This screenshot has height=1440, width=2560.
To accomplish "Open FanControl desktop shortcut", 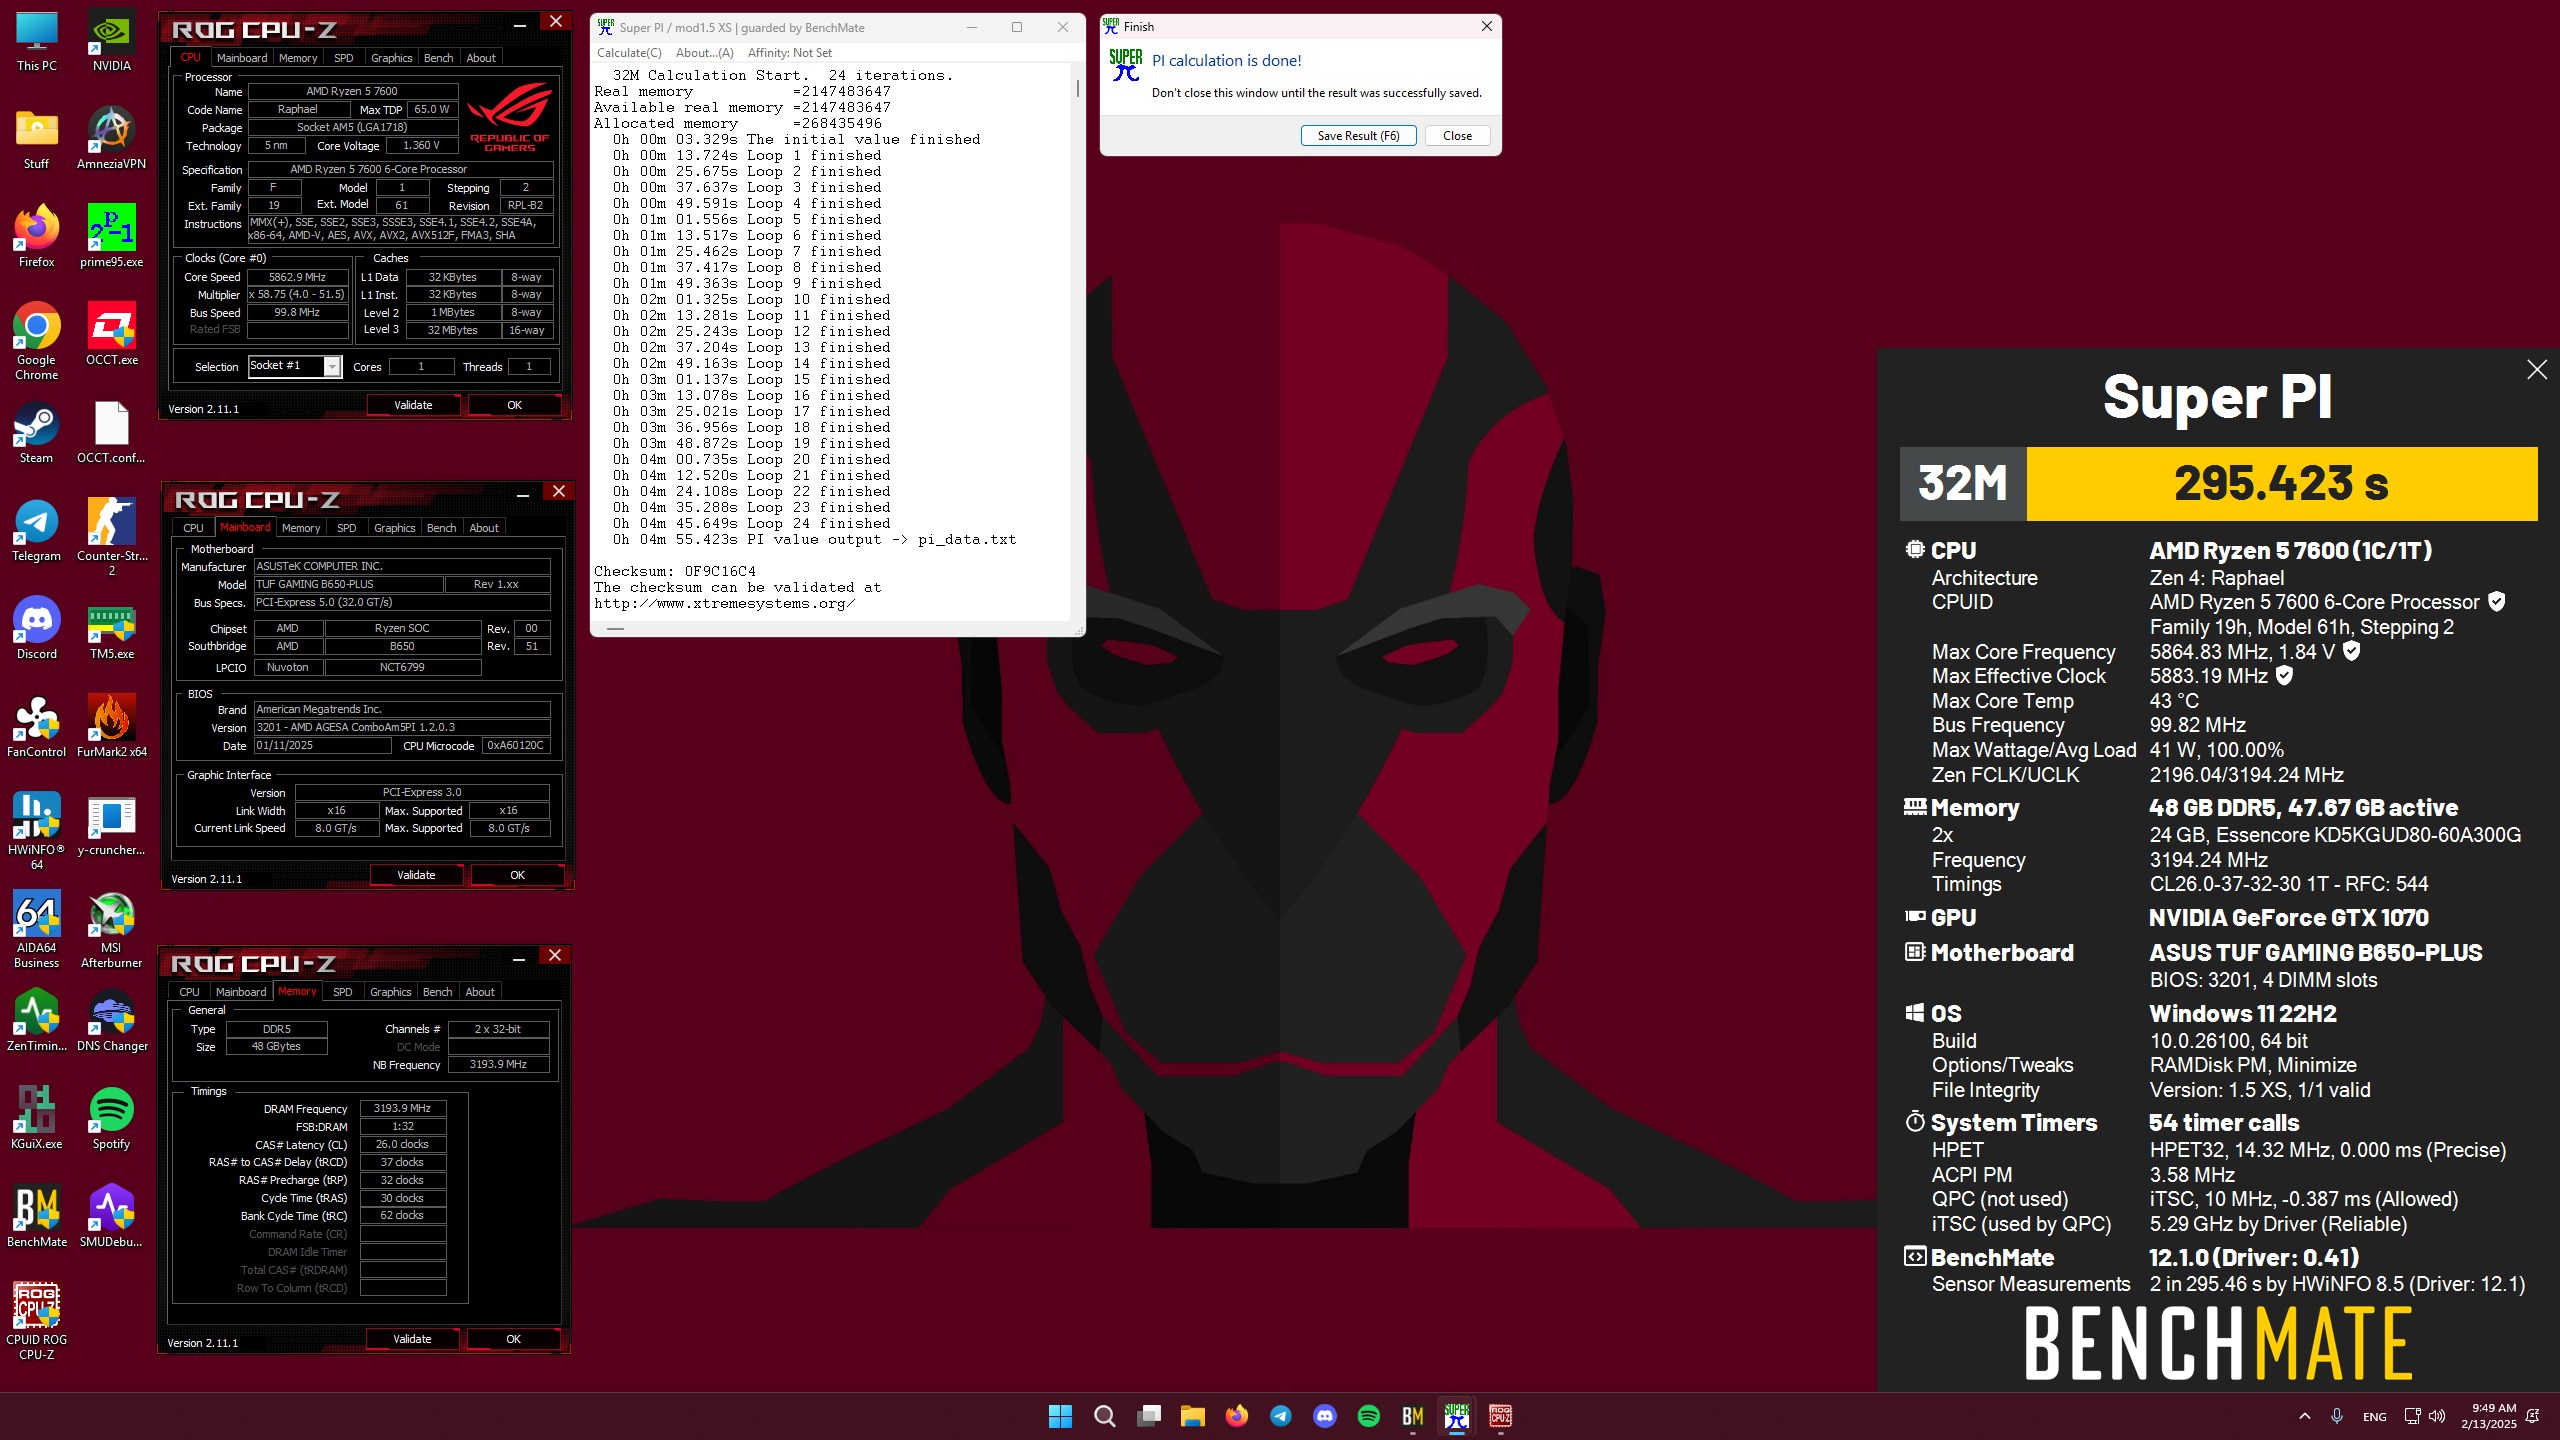I will (37, 727).
